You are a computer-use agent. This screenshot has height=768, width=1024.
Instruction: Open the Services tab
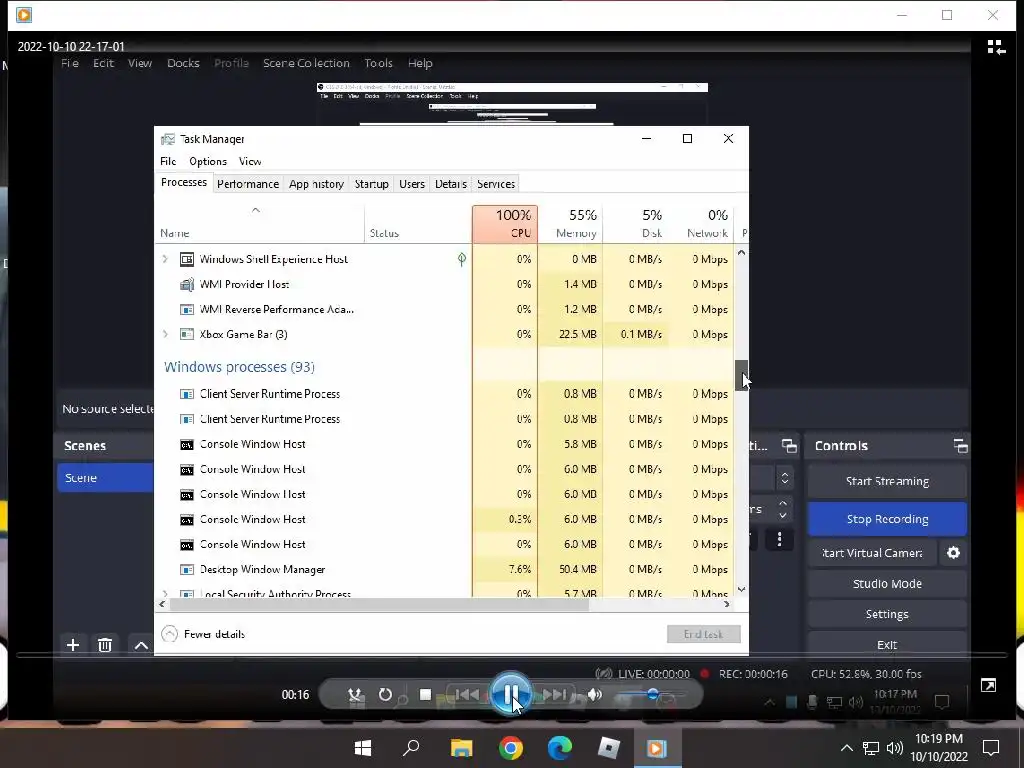496,184
